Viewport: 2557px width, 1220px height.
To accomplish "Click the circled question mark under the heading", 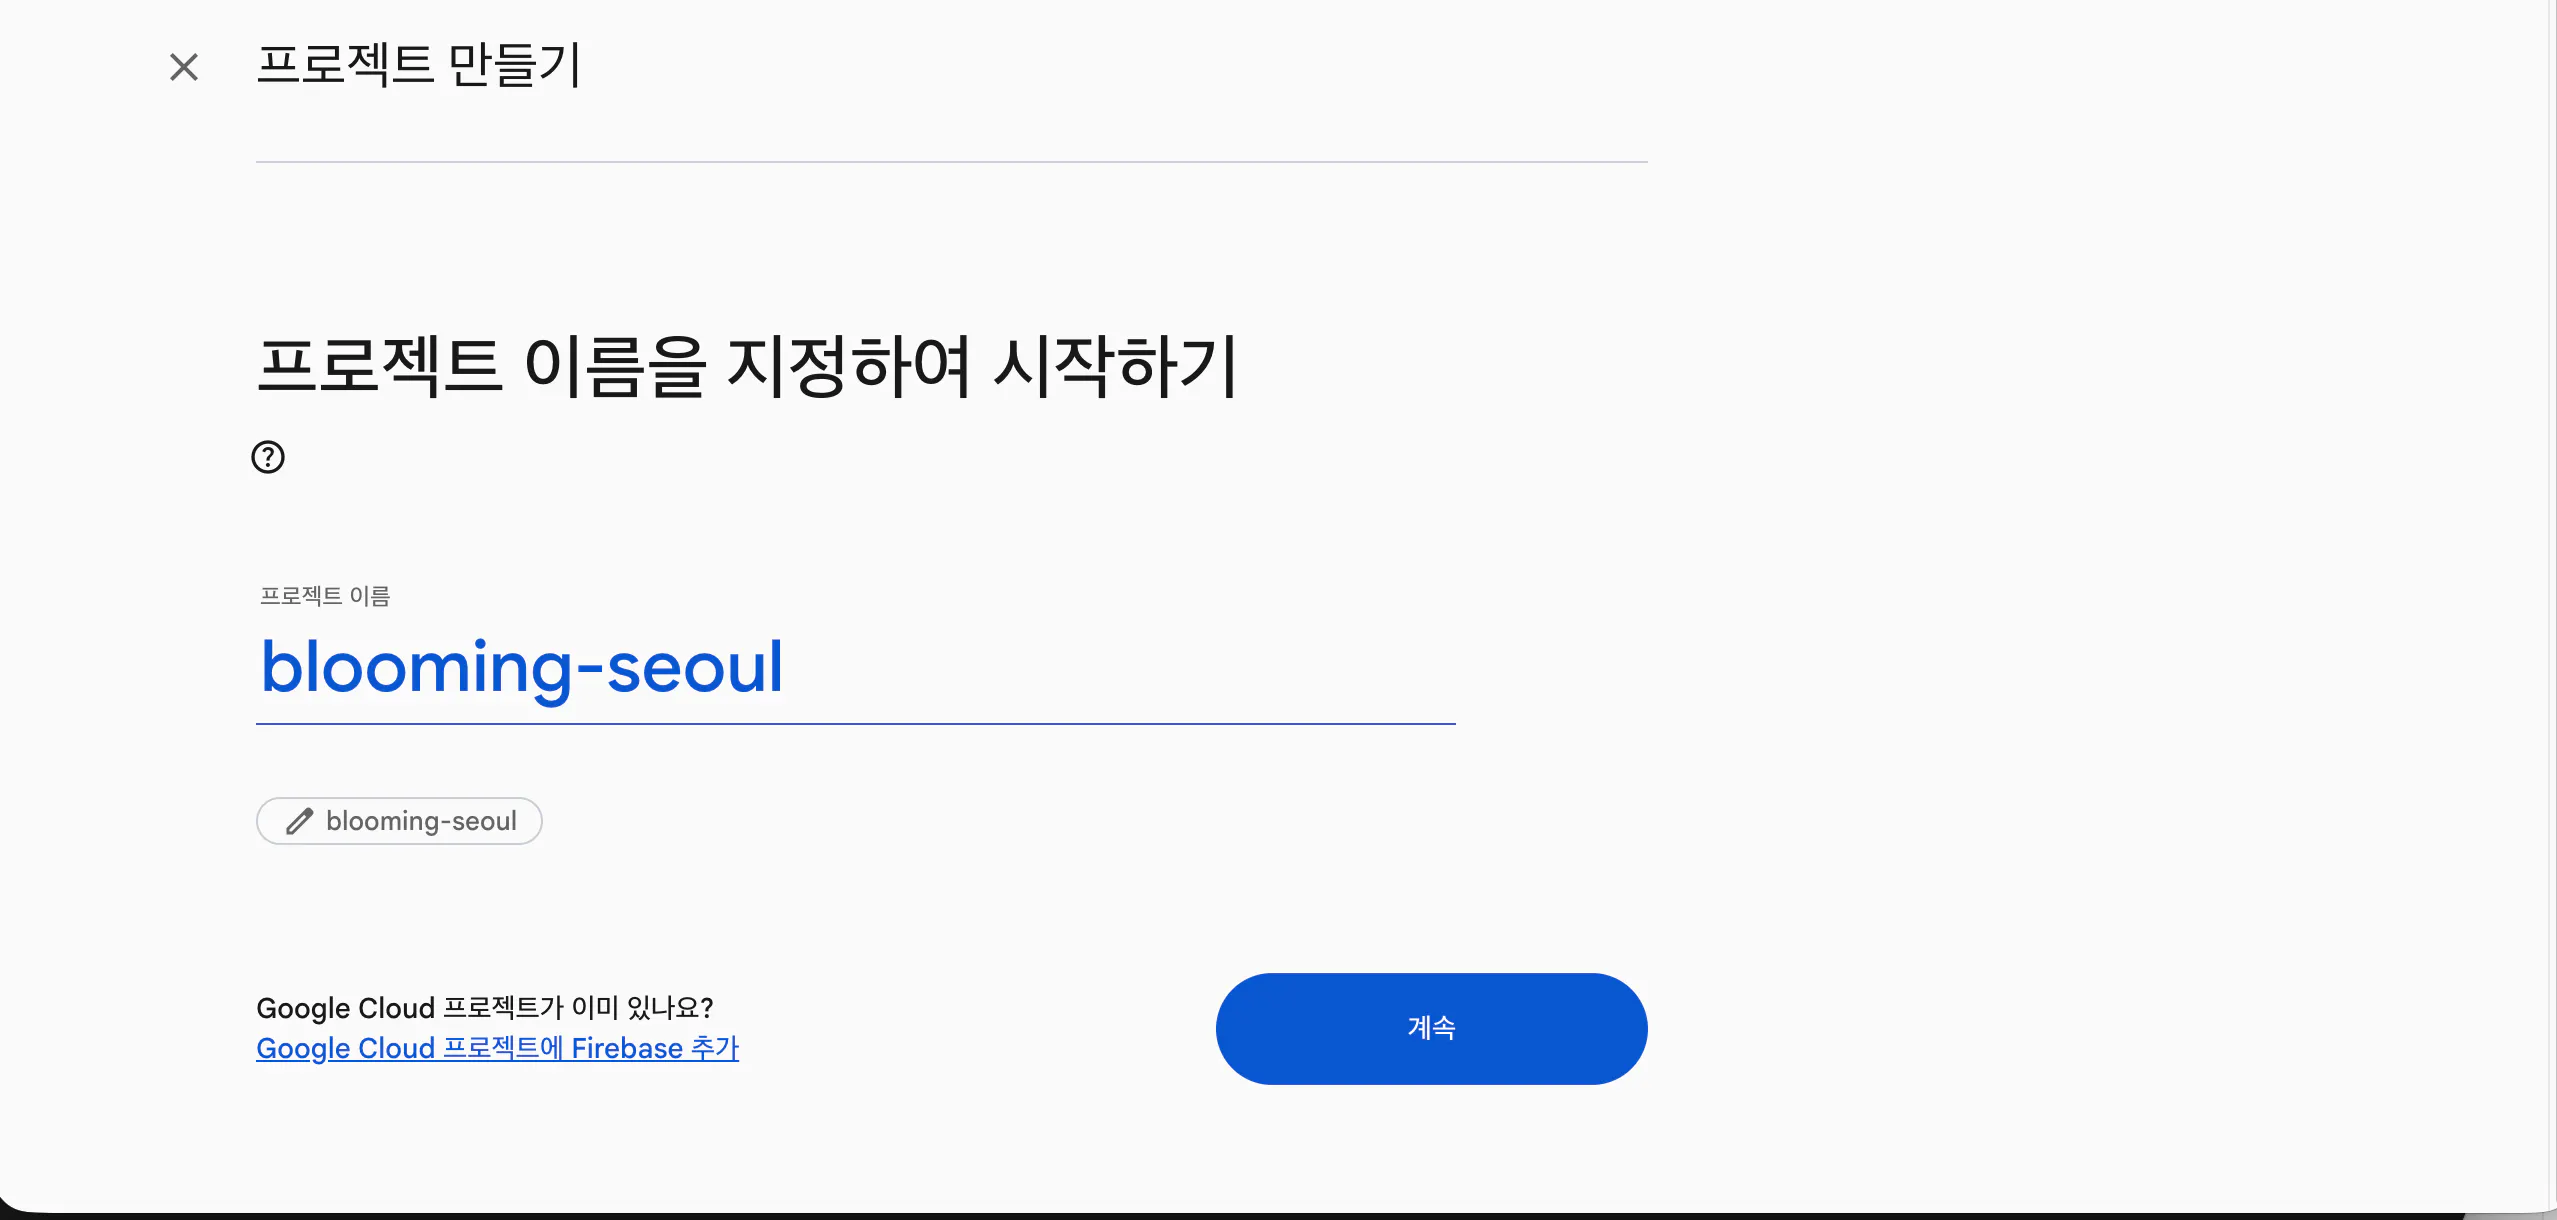I will [x=266, y=457].
